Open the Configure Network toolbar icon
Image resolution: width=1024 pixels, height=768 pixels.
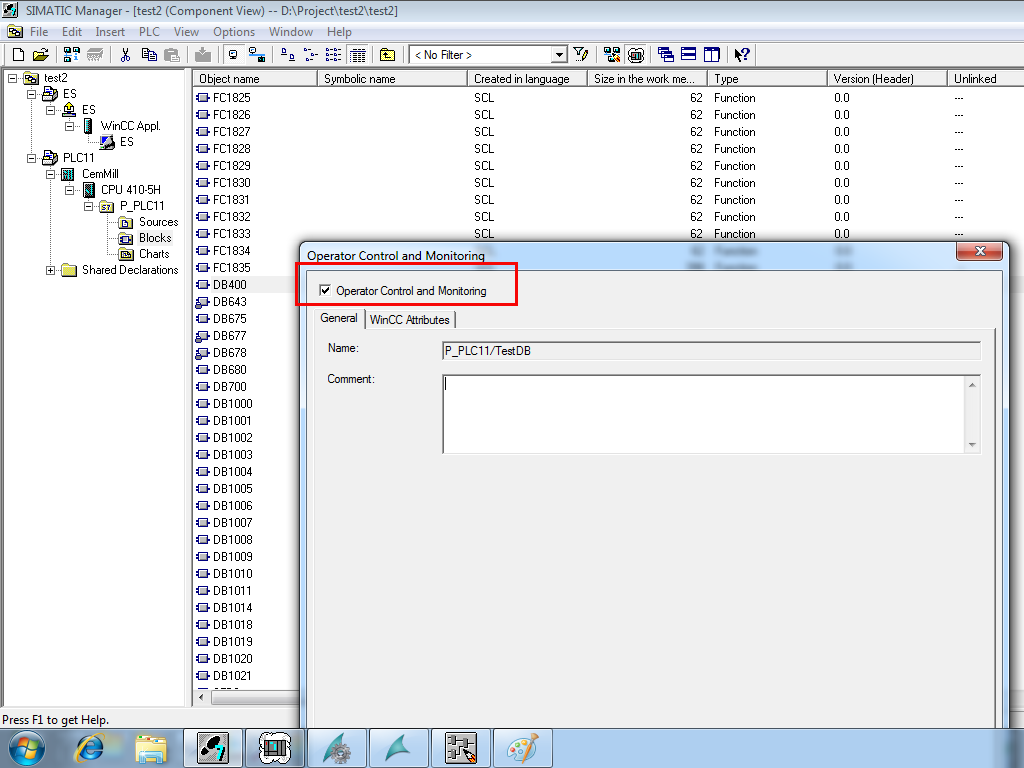click(612, 55)
